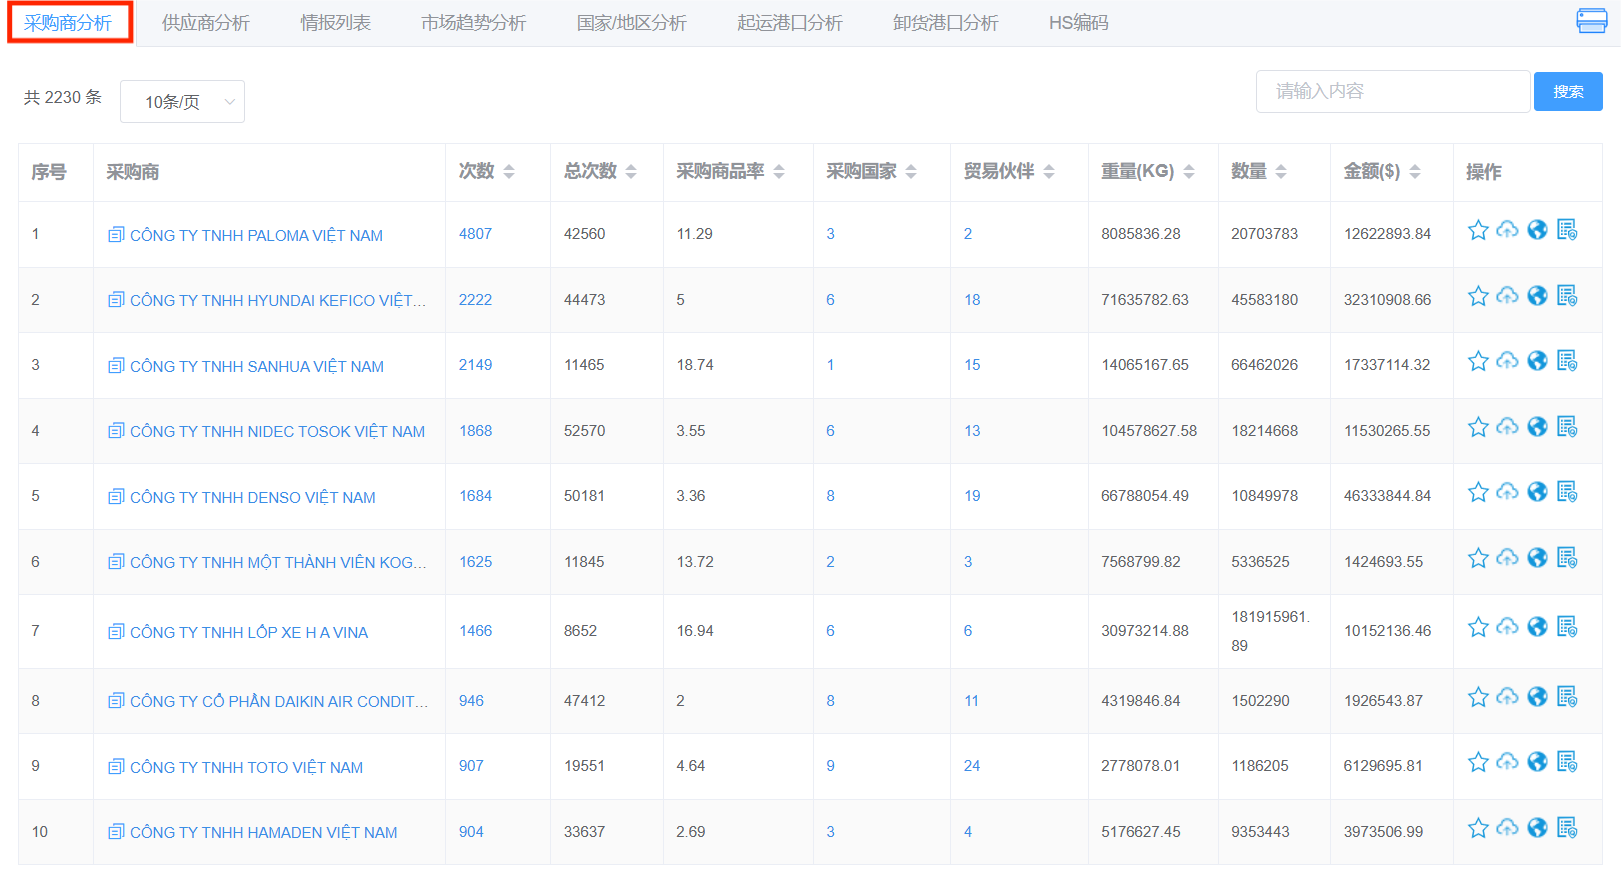Click cloud upload icon for DAIKIN AIR CONDIT
The height and width of the screenshot is (873, 1621).
pos(1508,697)
